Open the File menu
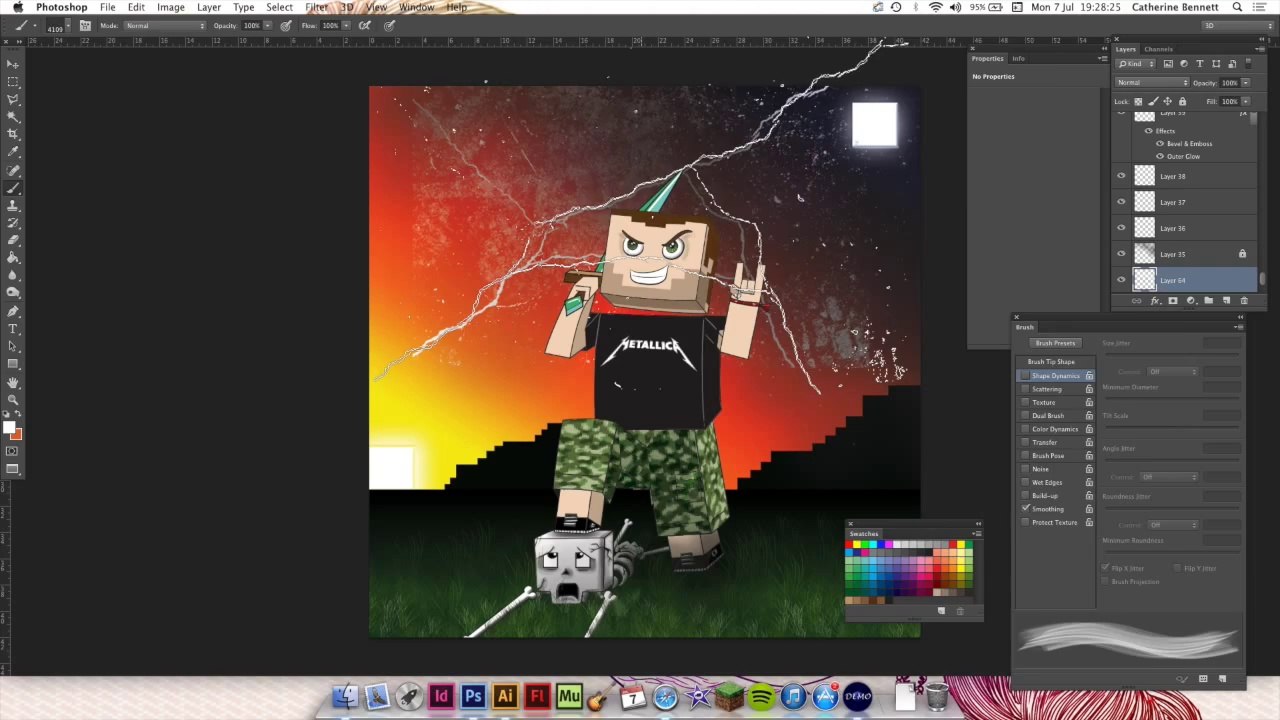This screenshot has width=1280, height=720. [x=107, y=7]
